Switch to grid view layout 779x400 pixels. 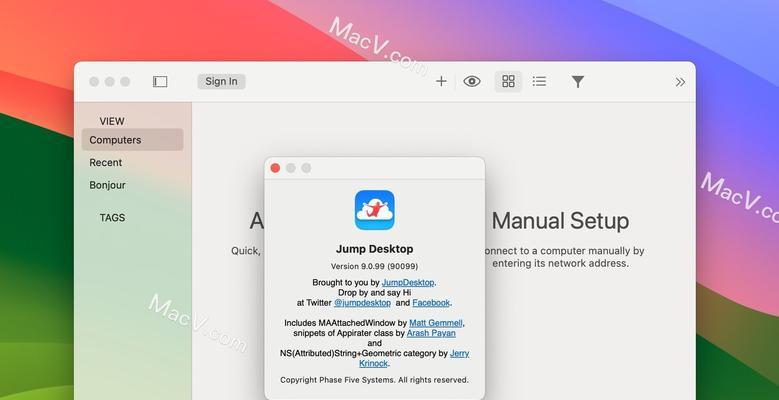(508, 81)
